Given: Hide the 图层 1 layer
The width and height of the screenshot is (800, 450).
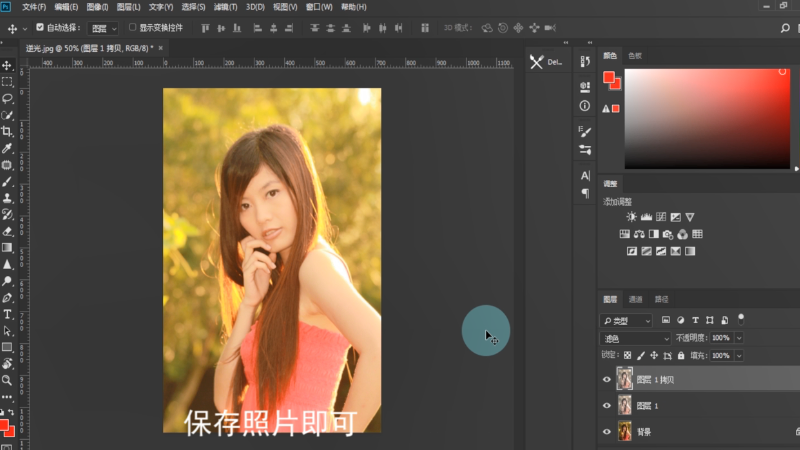Looking at the screenshot, I should coord(607,406).
